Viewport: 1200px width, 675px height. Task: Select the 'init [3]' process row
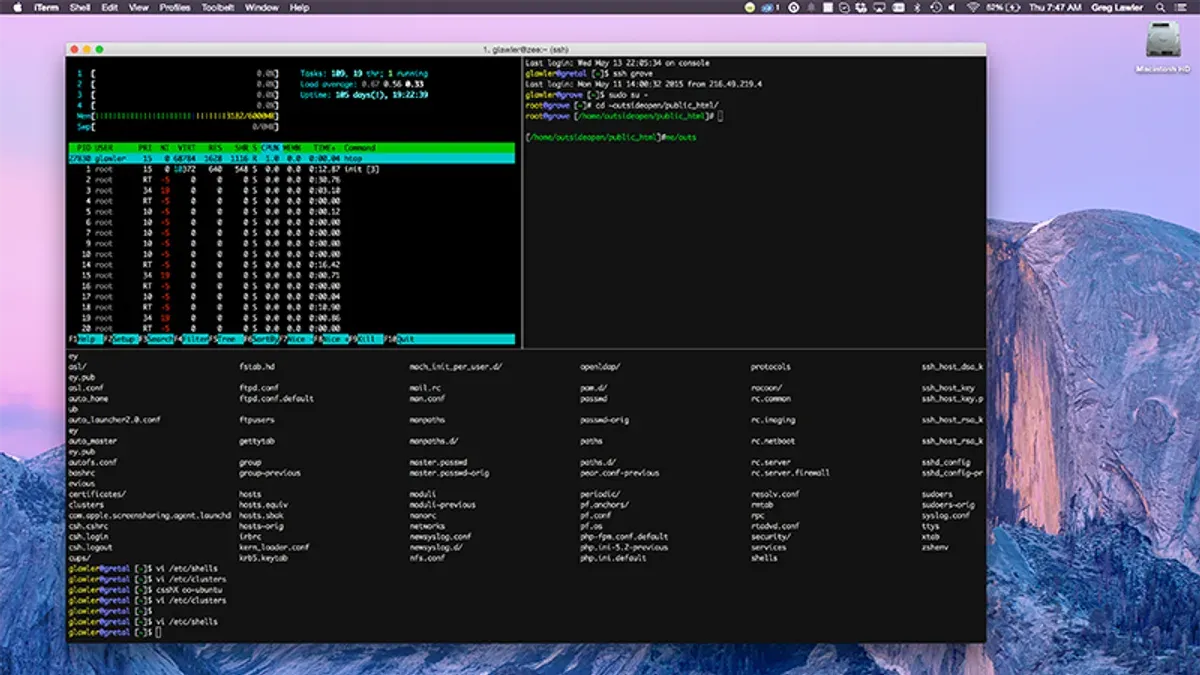(291, 169)
